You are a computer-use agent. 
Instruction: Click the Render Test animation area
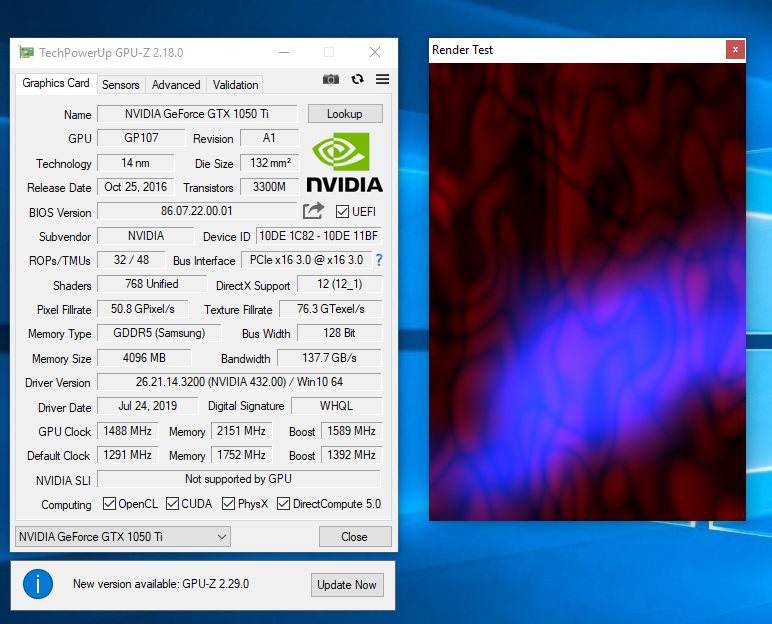(x=587, y=292)
